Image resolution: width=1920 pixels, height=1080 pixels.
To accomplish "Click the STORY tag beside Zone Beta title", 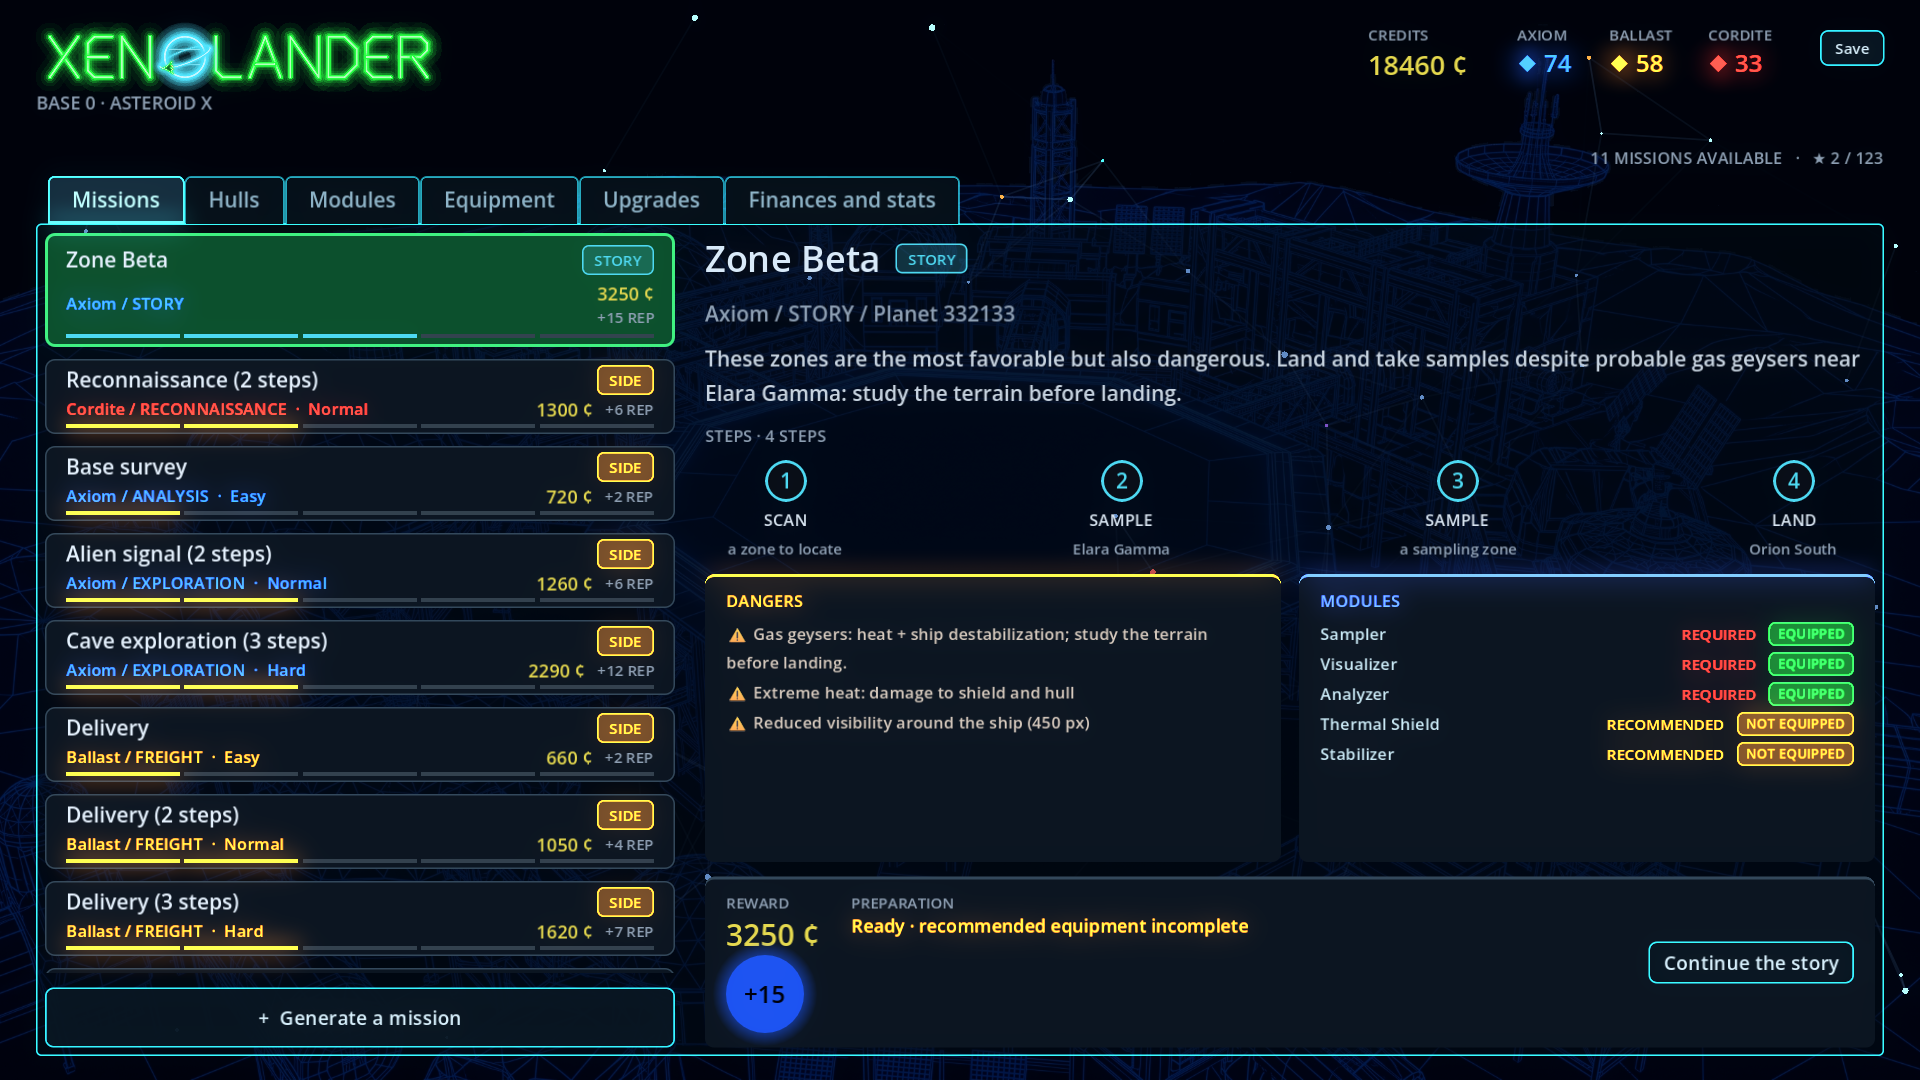I will point(931,259).
